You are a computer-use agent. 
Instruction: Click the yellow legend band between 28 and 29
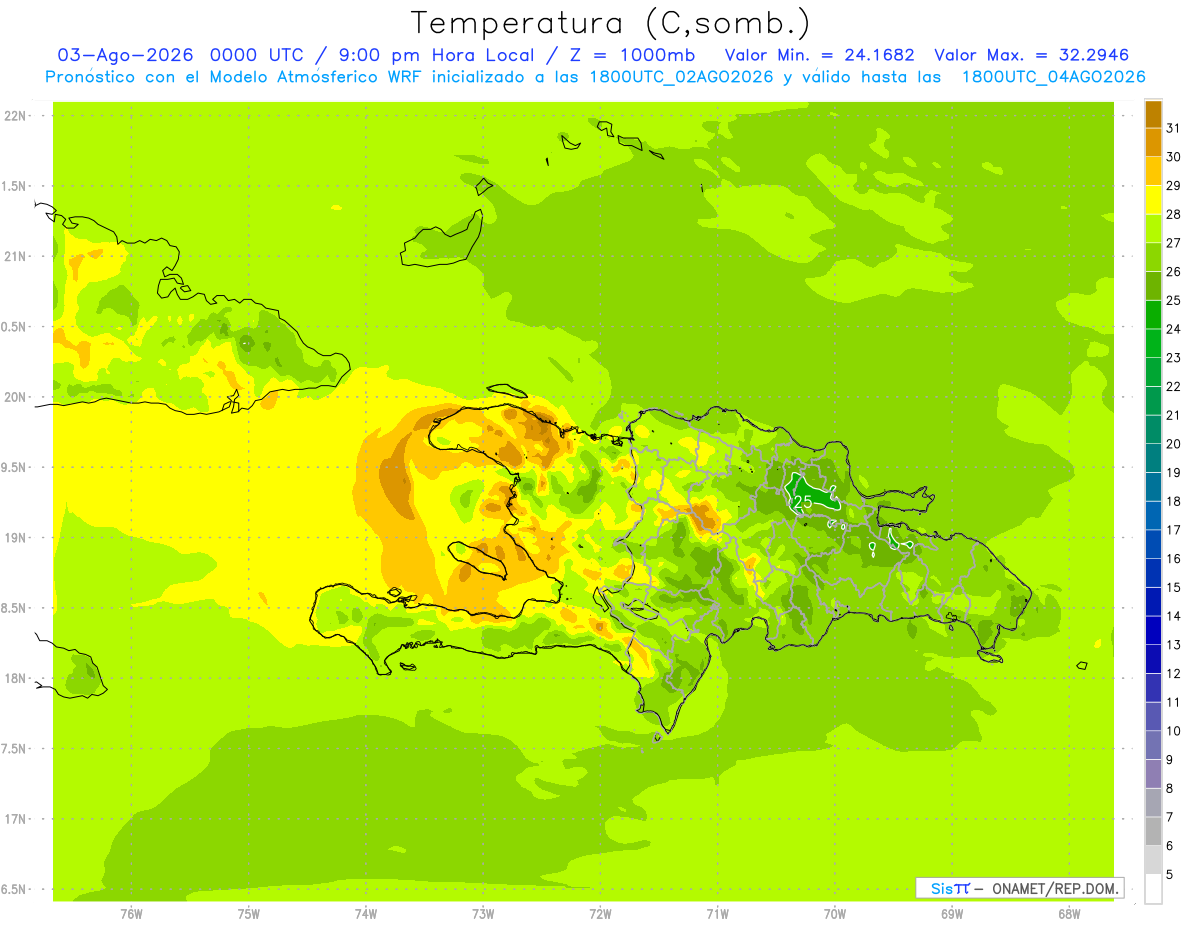(x=1153, y=199)
